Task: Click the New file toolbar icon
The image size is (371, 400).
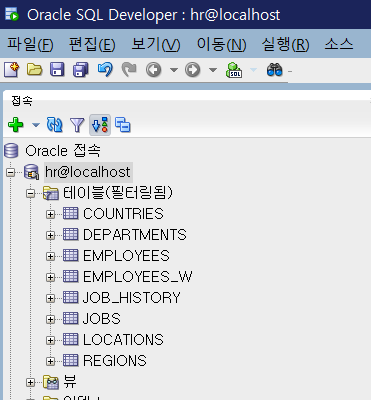Action: click(11, 70)
